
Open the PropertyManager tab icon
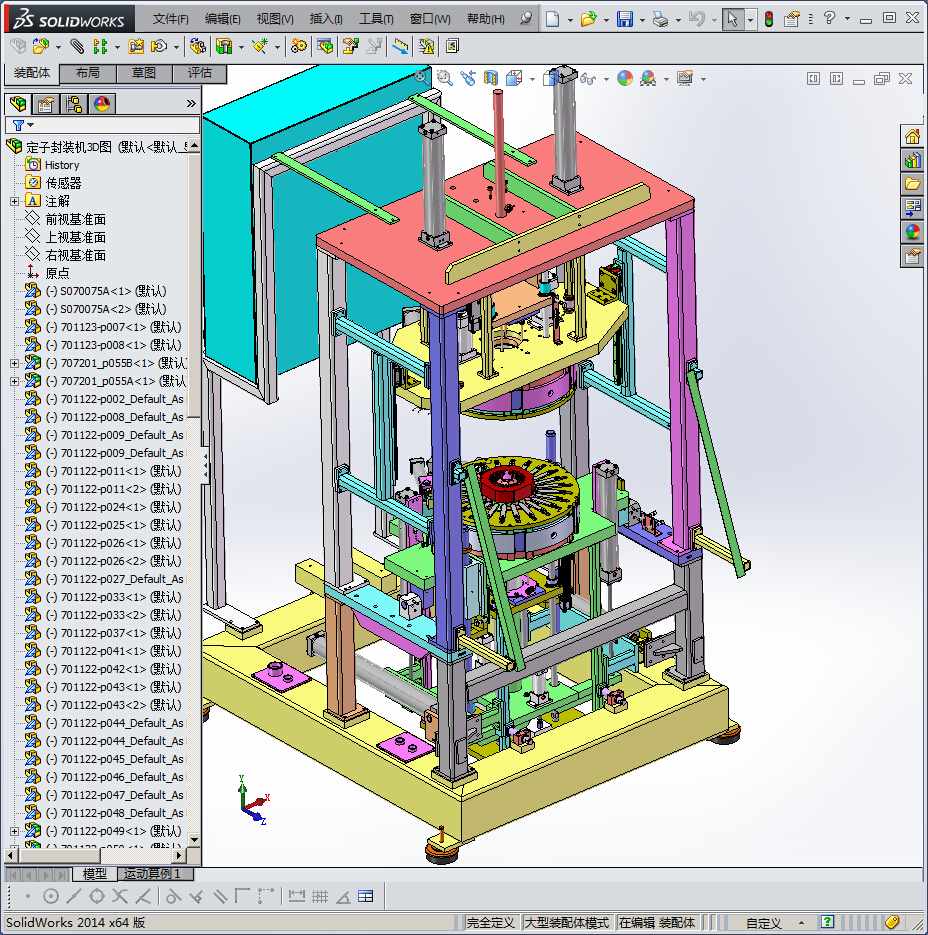tap(46, 104)
